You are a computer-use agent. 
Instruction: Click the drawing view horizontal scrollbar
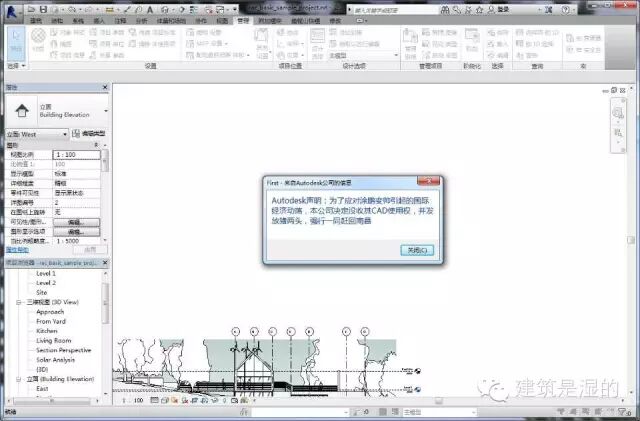pos(439,401)
